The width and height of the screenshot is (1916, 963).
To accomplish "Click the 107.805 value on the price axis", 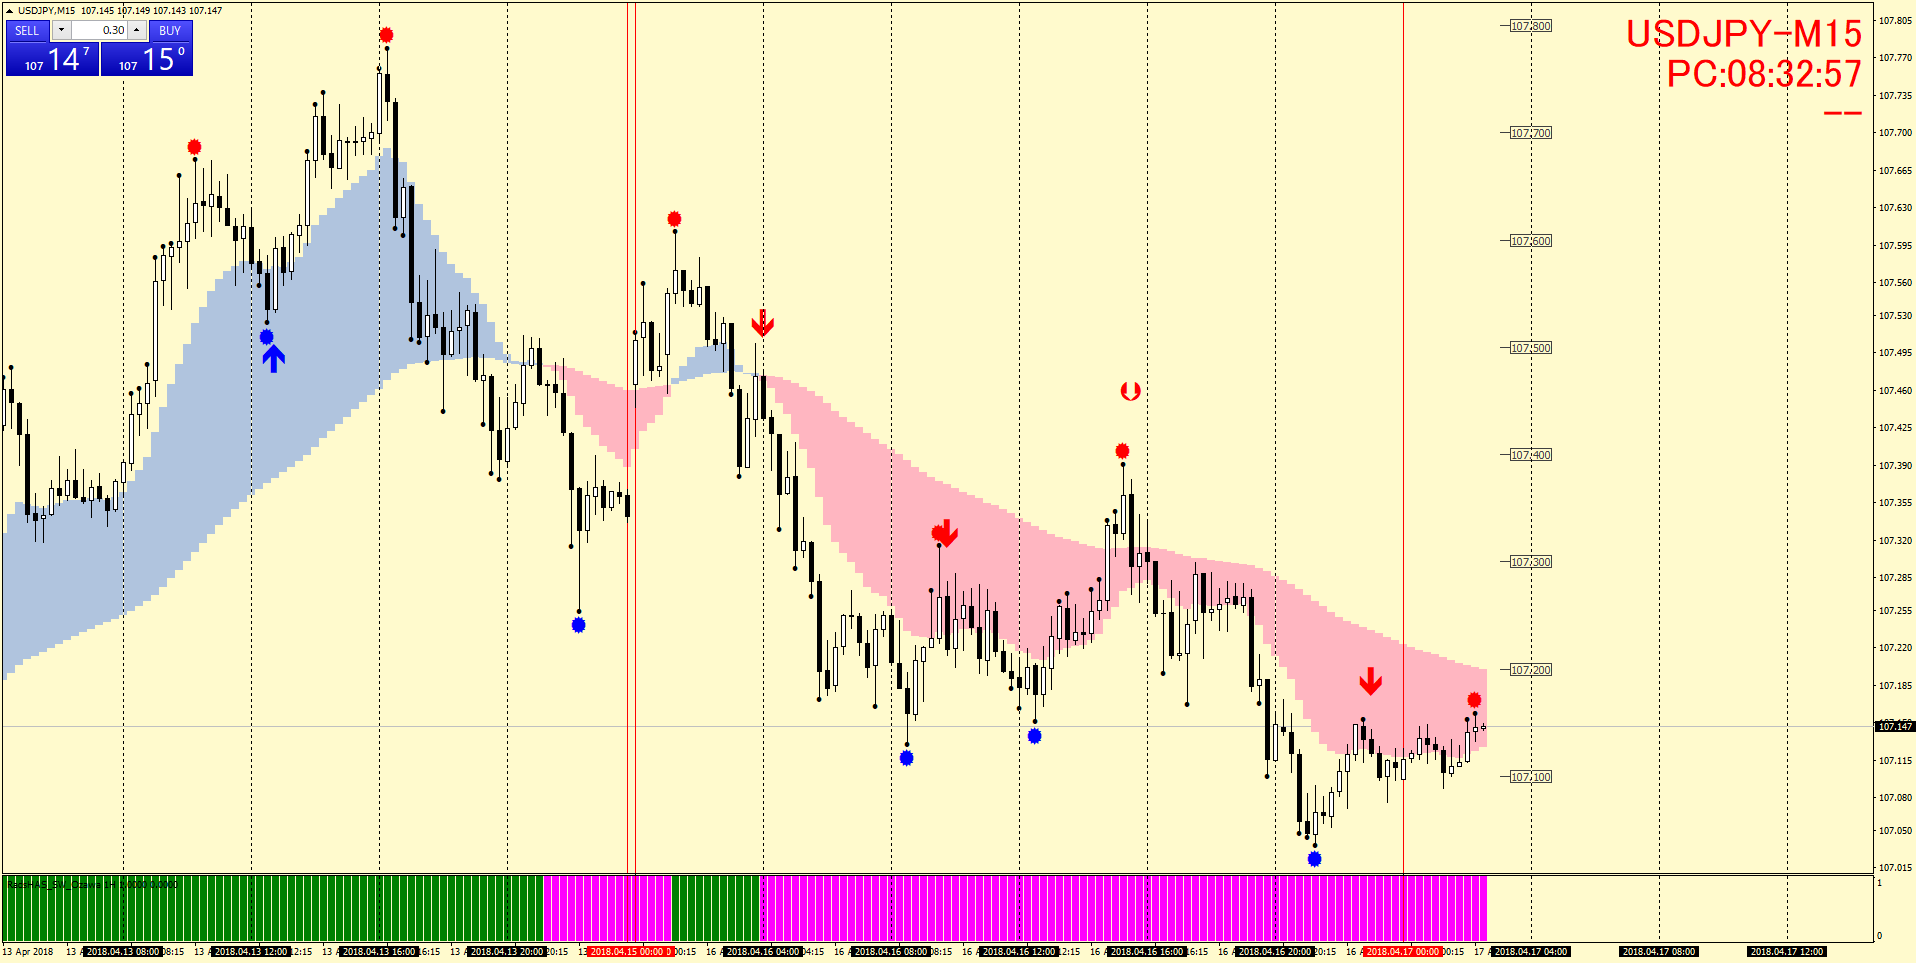I will tap(1895, 20).
